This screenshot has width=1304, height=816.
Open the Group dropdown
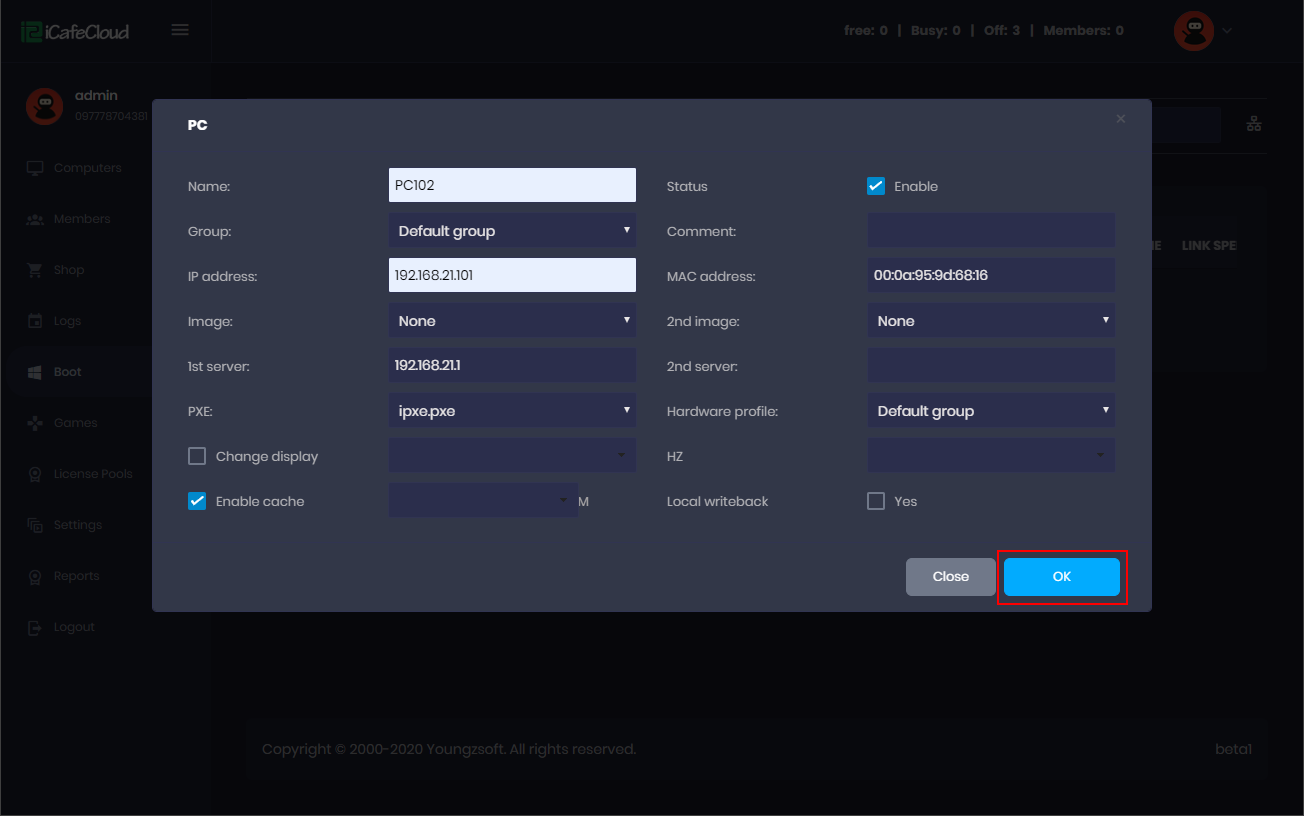(512, 231)
